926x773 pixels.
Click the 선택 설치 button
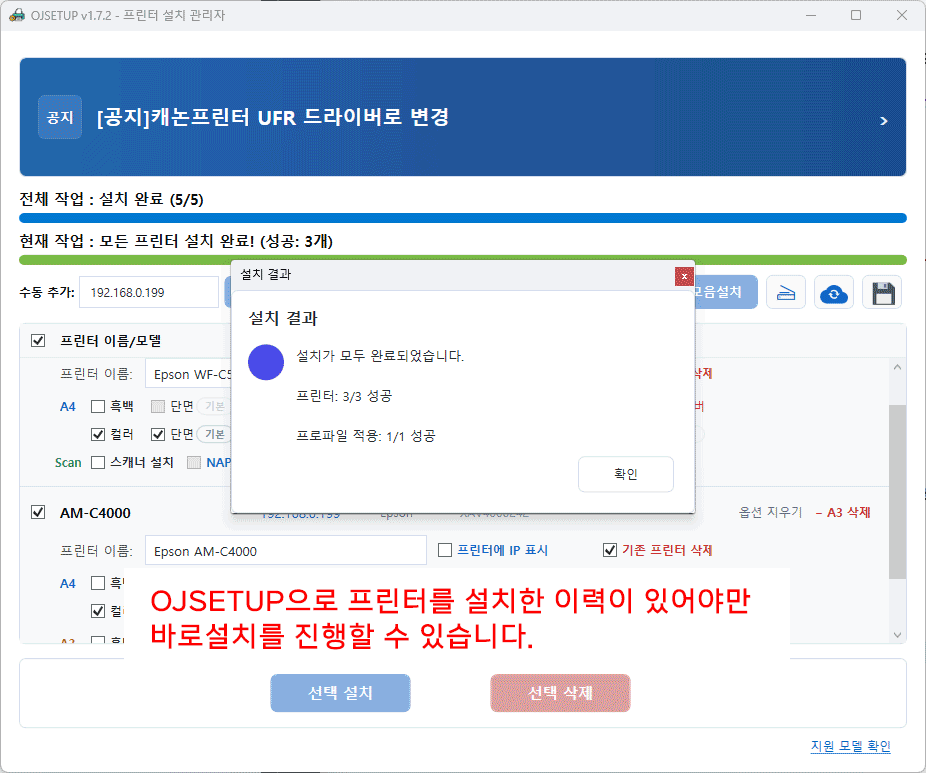[340, 692]
